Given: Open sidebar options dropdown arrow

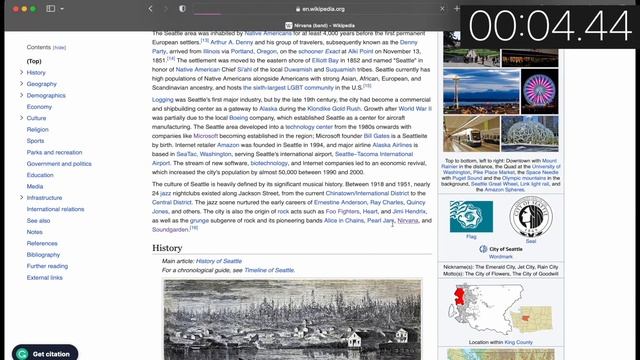Looking at the screenshot, I should tap(62, 9).
